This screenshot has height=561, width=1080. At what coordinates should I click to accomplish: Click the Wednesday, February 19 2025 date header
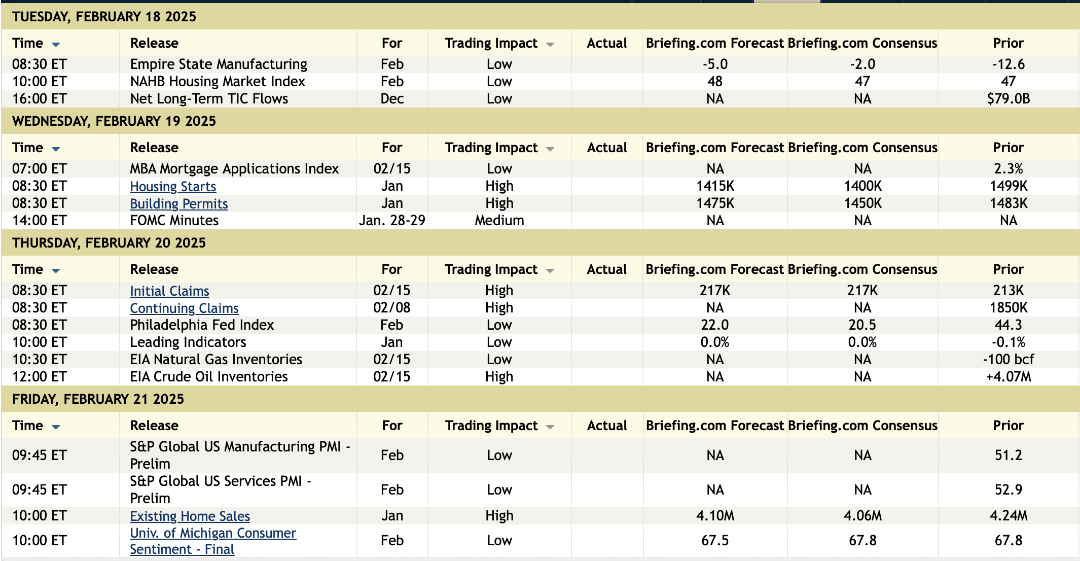(x=114, y=121)
